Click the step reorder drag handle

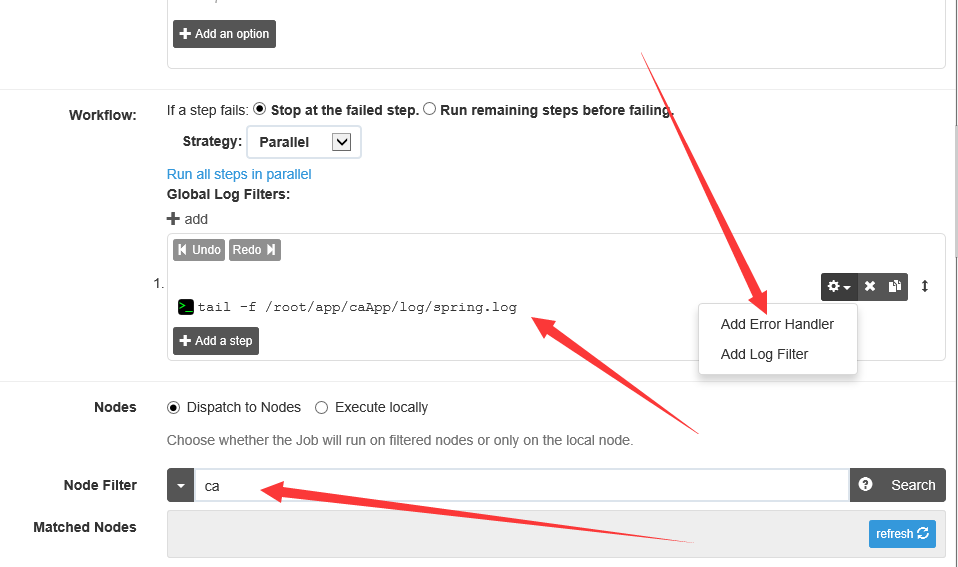click(x=925, y=286)
